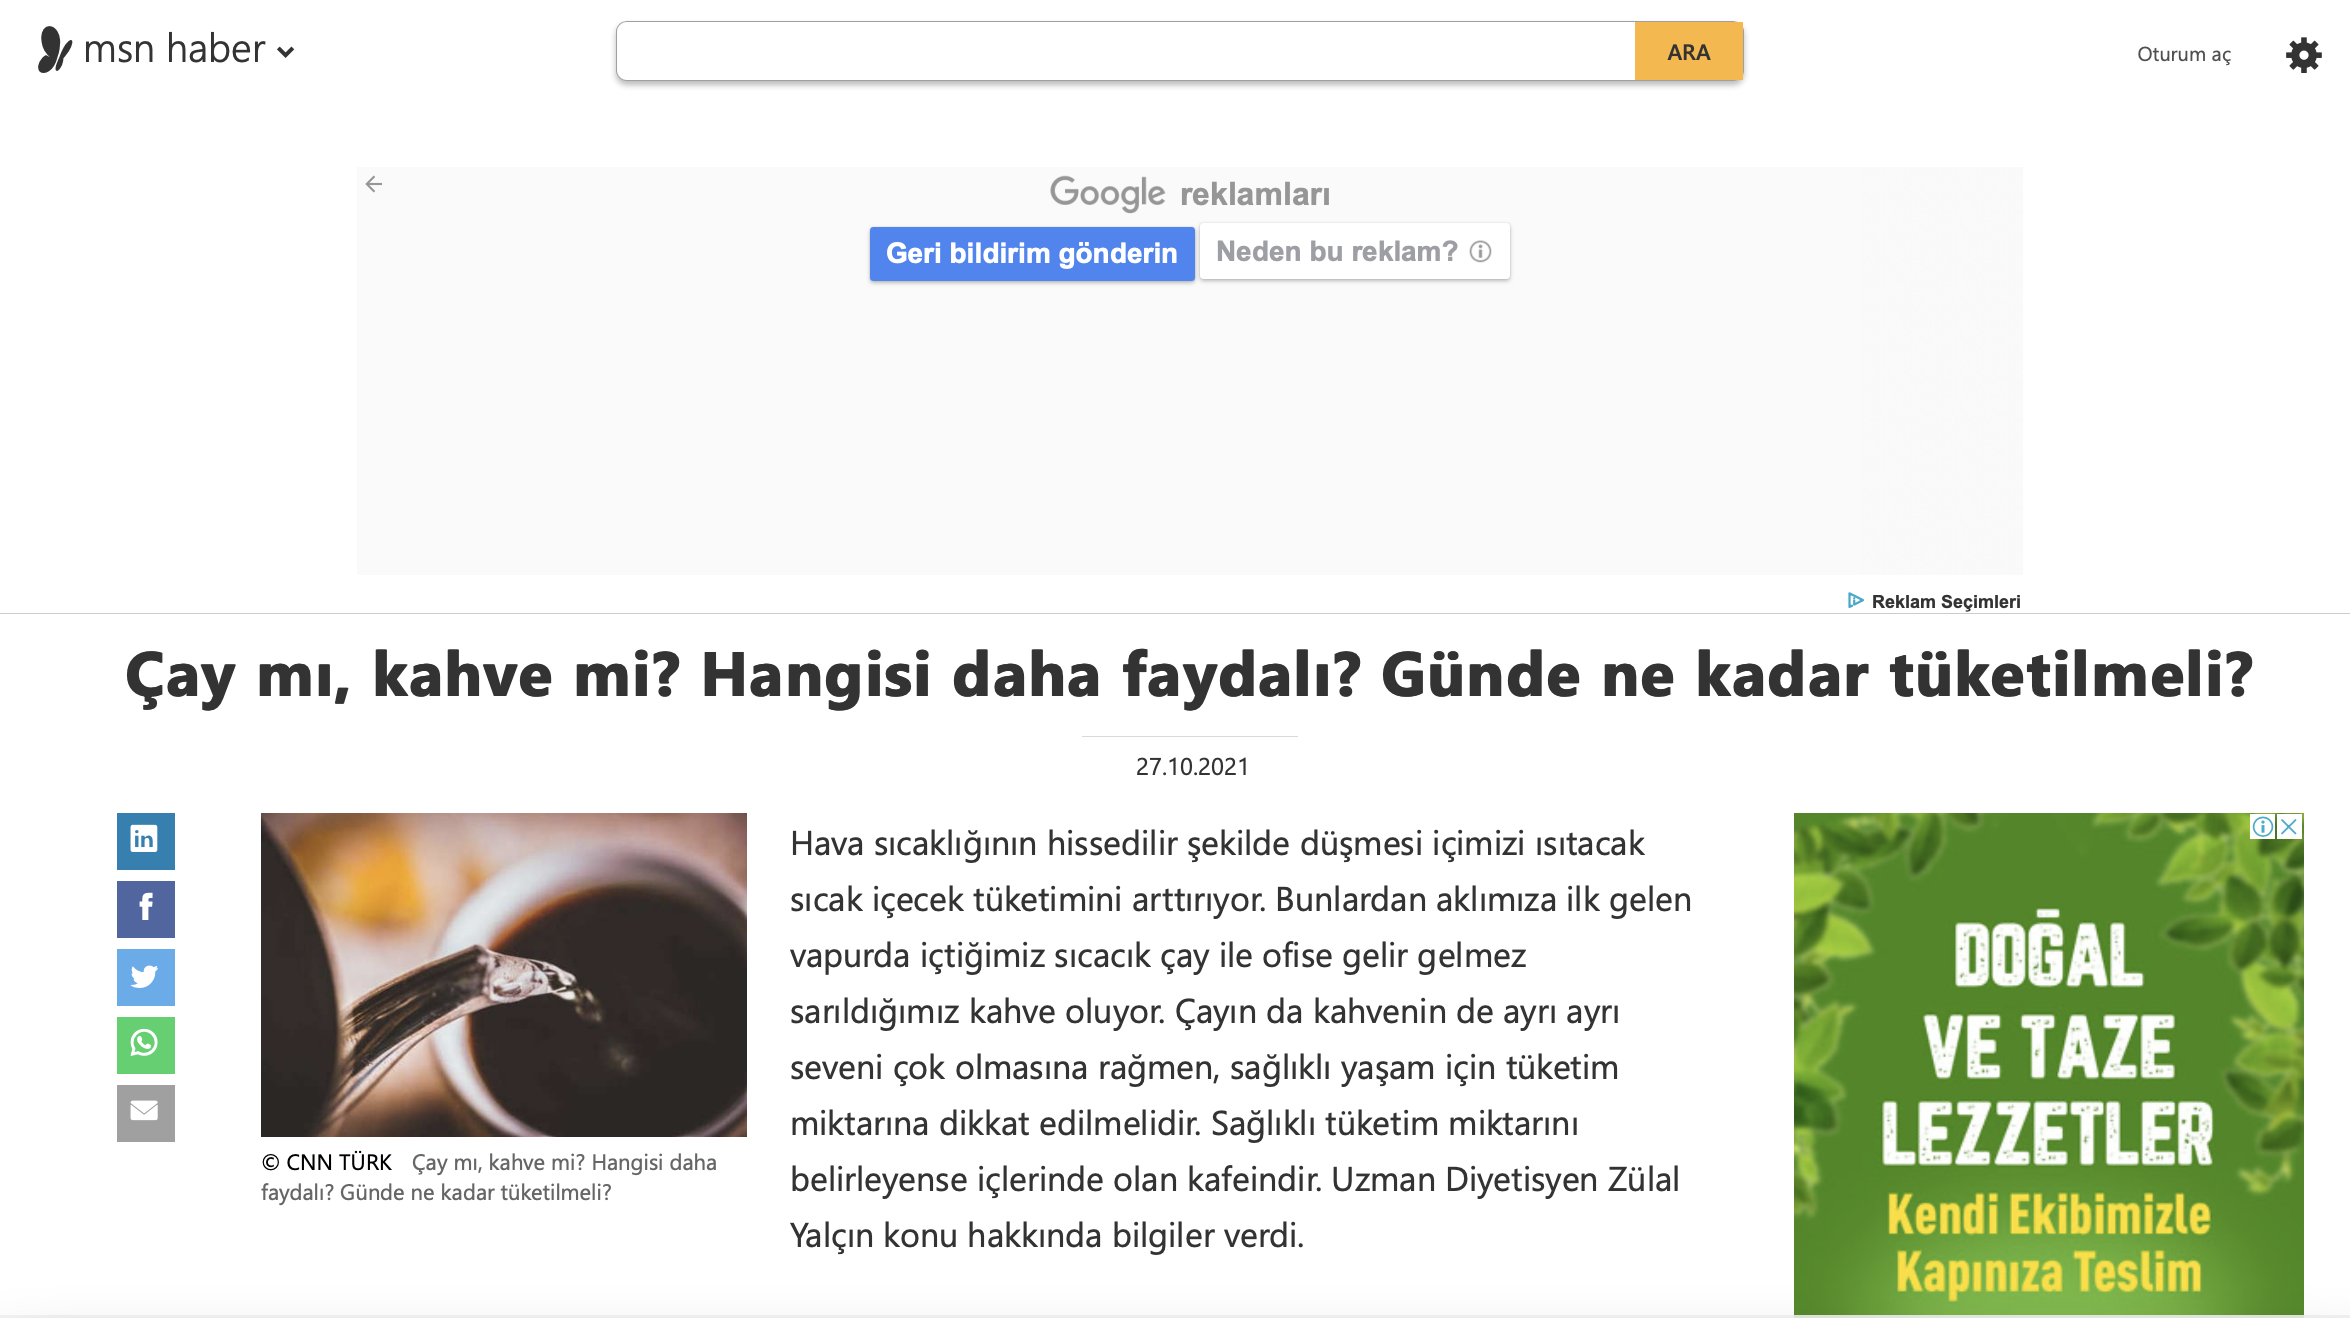Share article via WhatsApp
This screenshot has width=2350, height=1318.
[x=145, y=1045]
